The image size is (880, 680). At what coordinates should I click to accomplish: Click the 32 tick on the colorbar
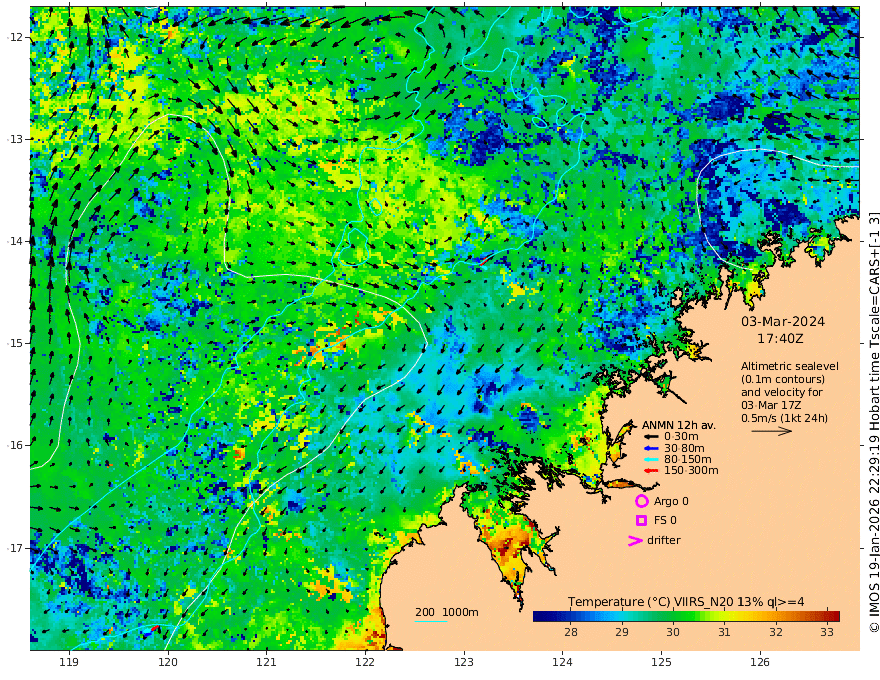(776, 632)
